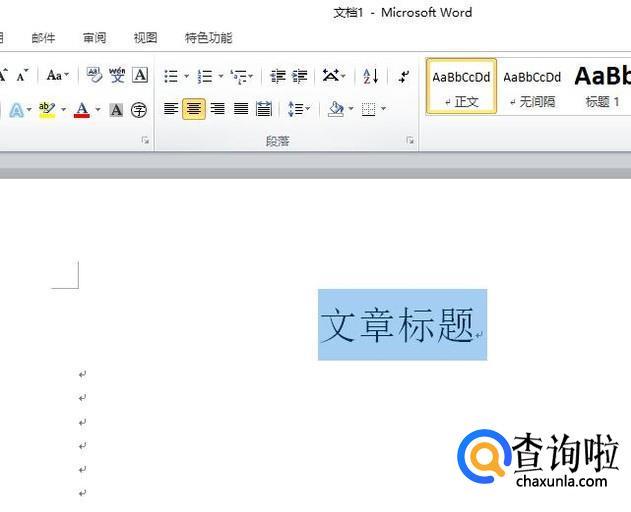Apply the 无间隔 (No Spacing) style
631x512 pixels.
[532, 86]
